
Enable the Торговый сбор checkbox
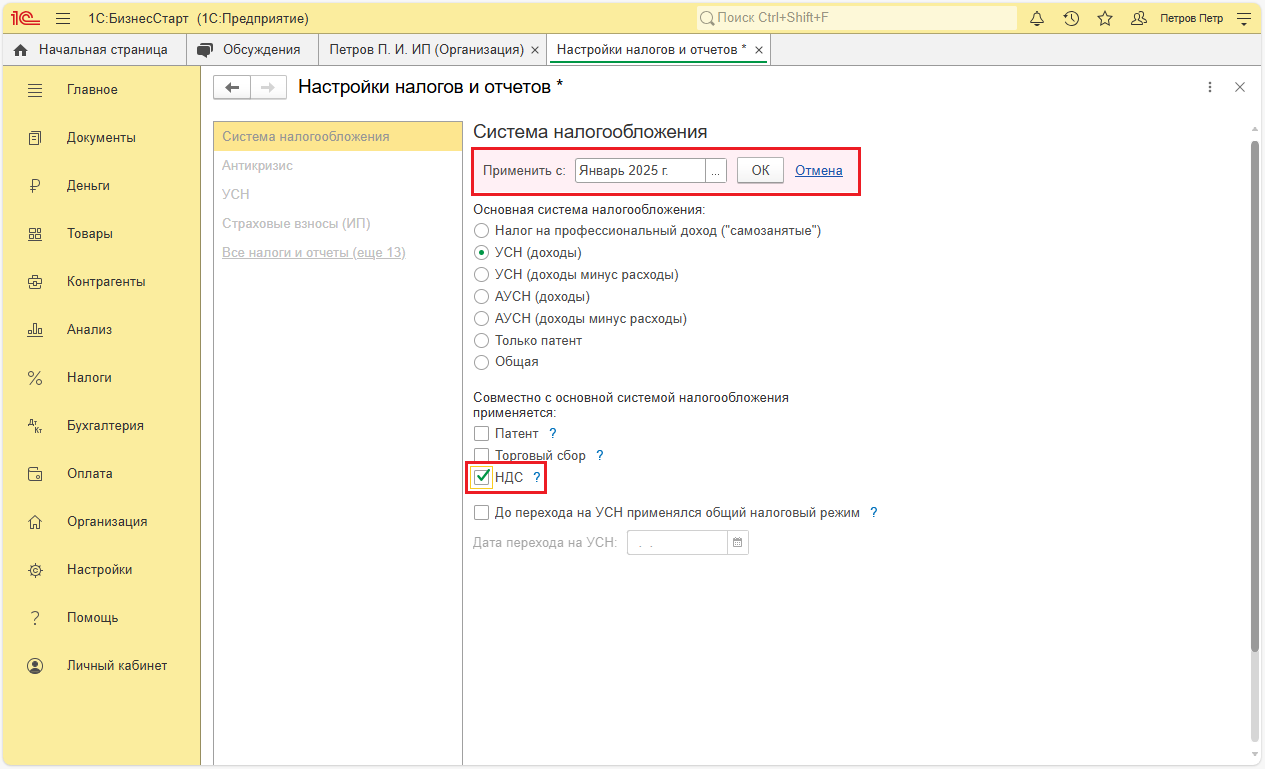[482, 455]
